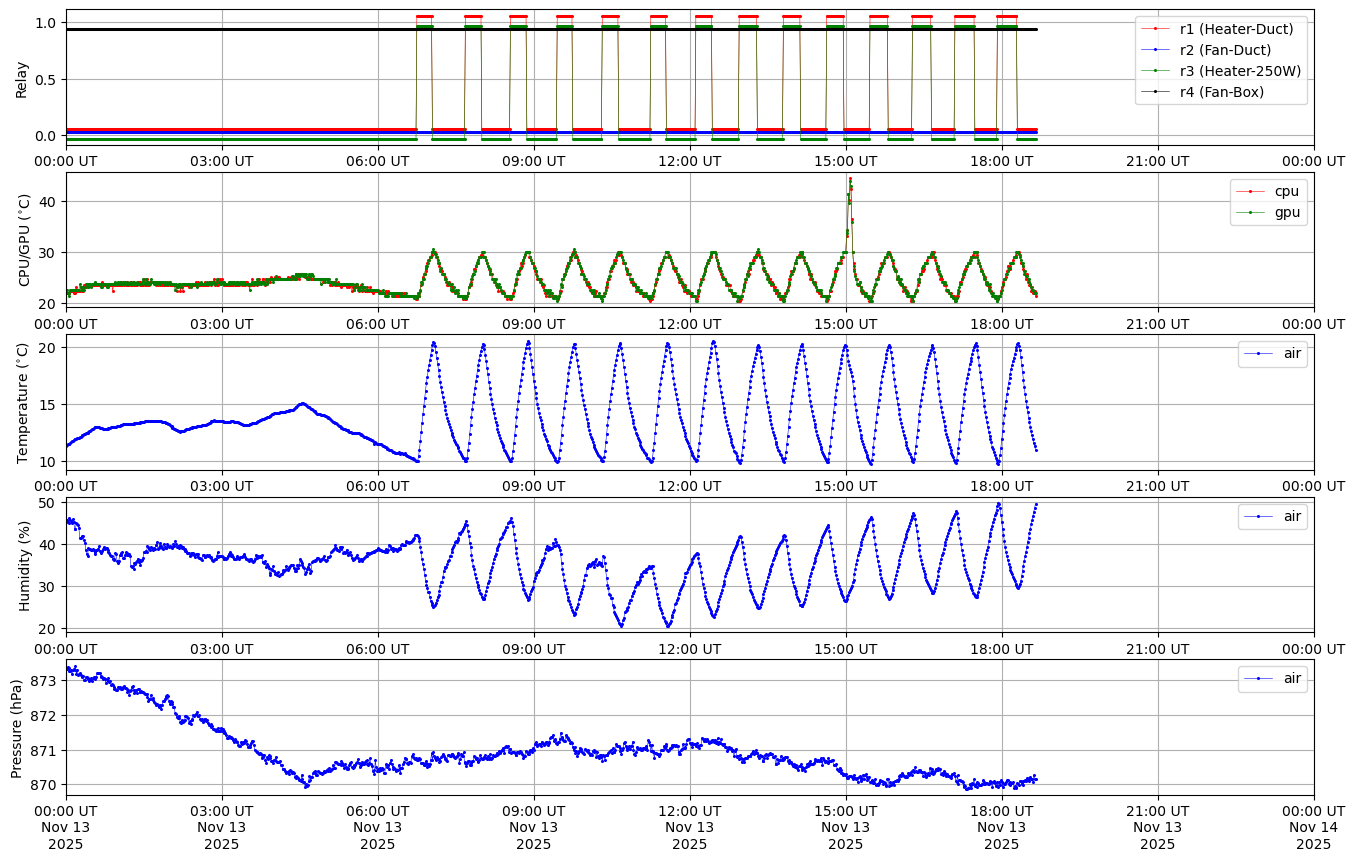
Task: Select the Temperature (°C) y-axis label
Action: pyautogui.click(x=24, y=402)
